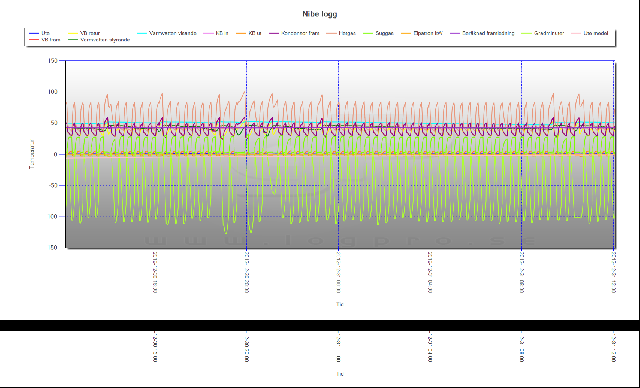
Task: Click the 100 value on y-axis
Action: point(53,92)
